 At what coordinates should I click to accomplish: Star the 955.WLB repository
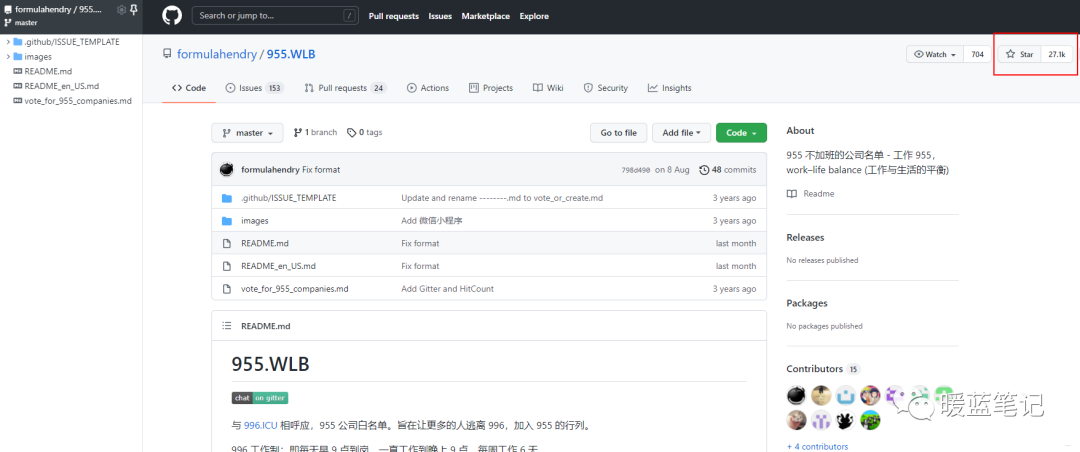tap(1019, 54)
